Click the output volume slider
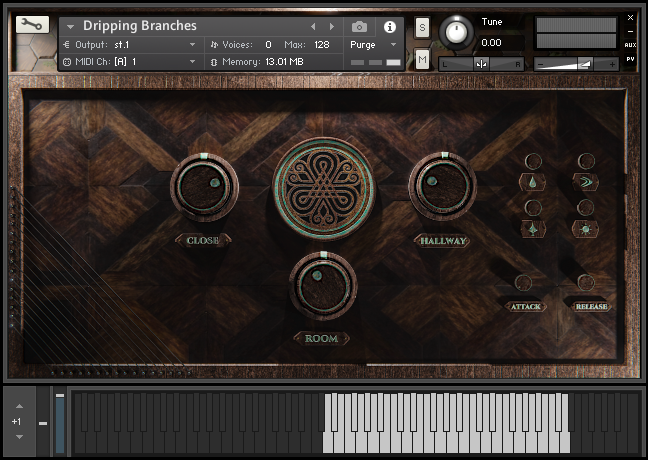648x460 pixels. click(x=576, y=64)
